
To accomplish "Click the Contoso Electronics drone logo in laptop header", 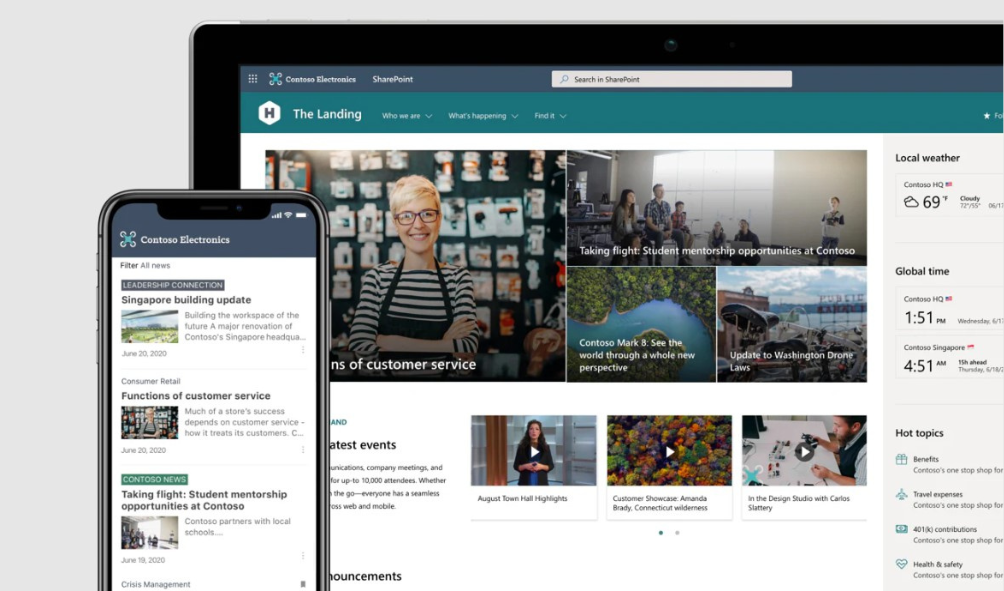I will coord(275,79).
